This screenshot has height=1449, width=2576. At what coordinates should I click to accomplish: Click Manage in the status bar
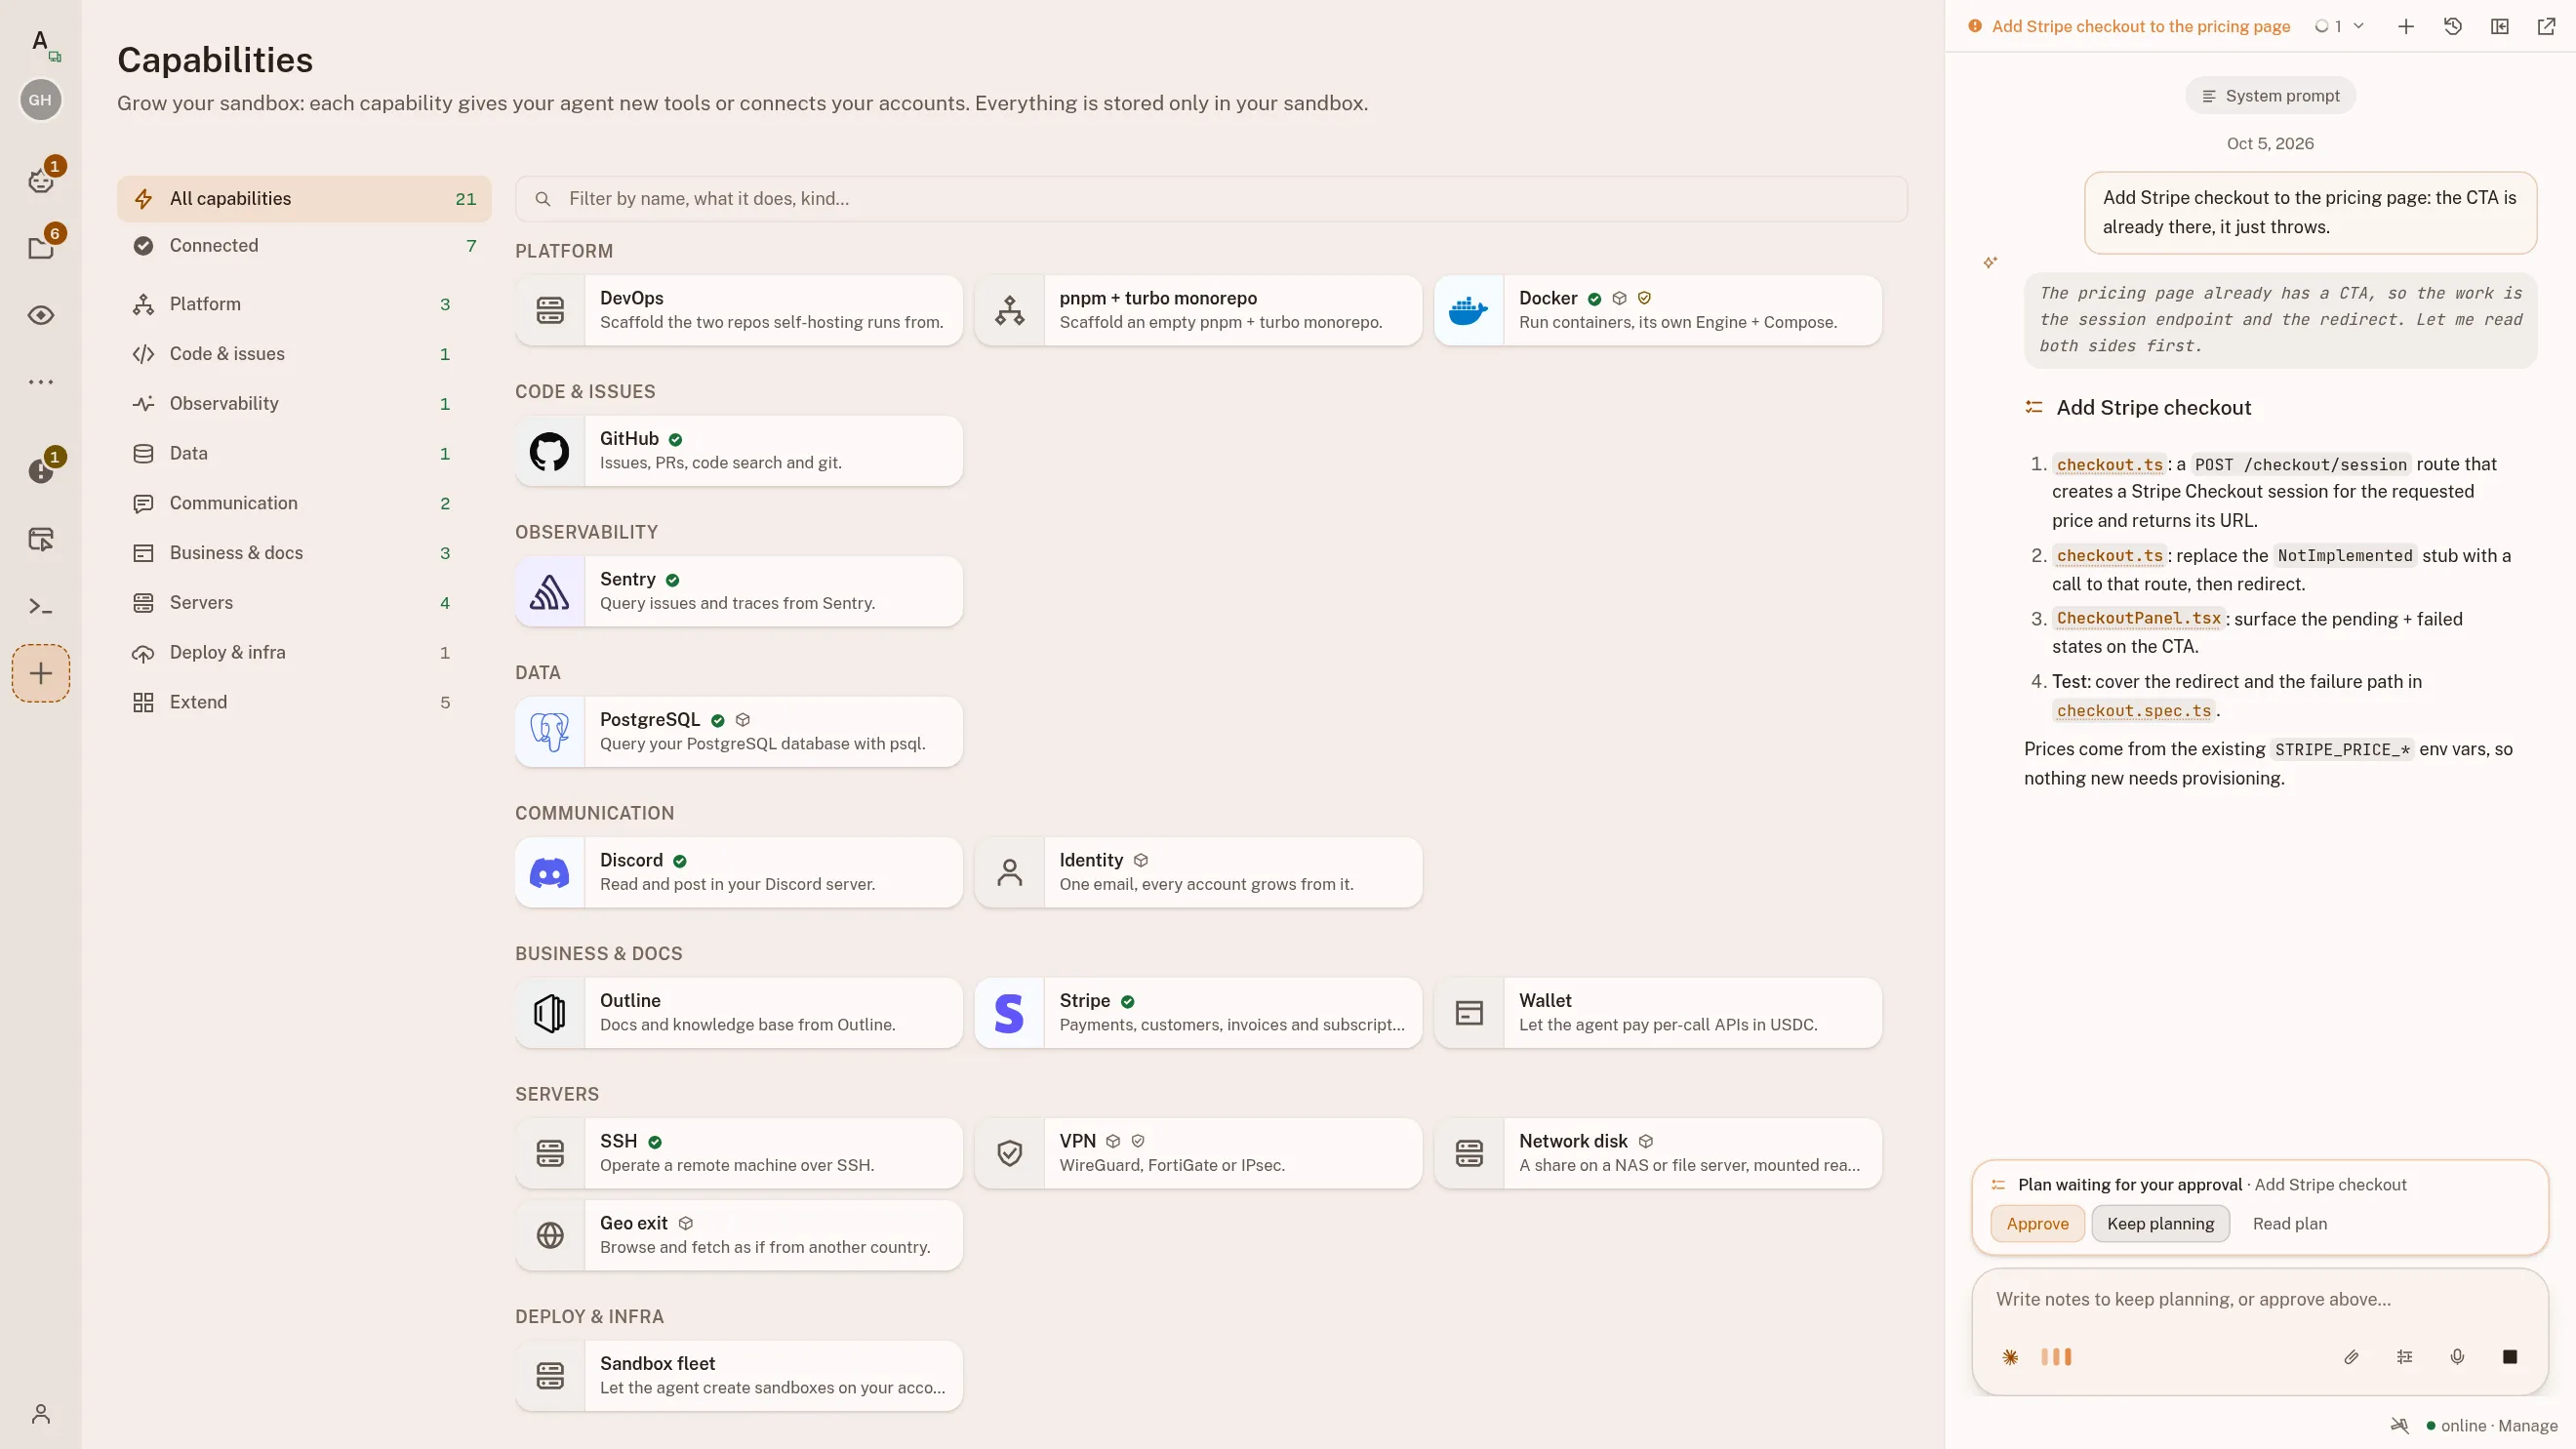point(2527,1426)
